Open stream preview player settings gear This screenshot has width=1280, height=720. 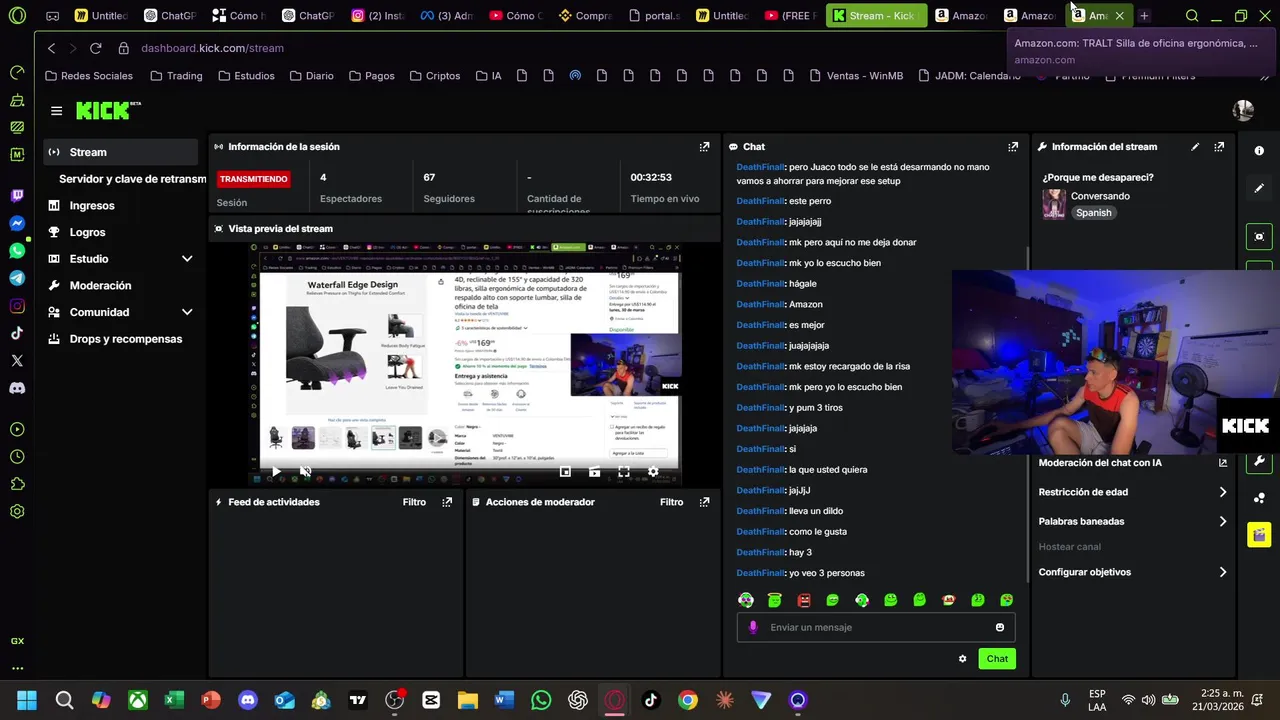653,472
